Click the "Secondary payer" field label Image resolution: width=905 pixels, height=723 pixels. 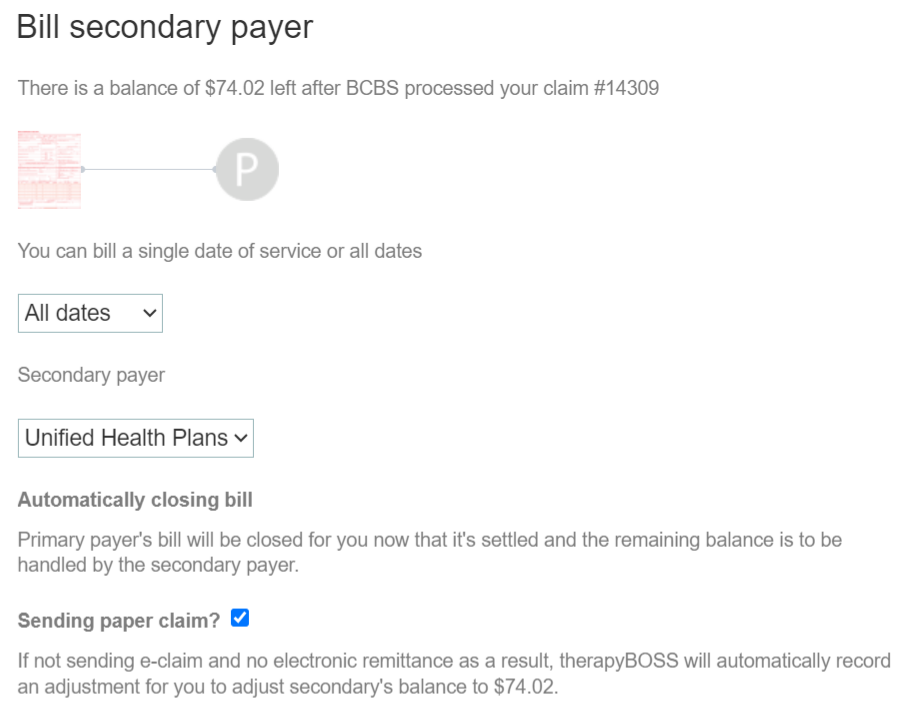tap(91, 376)
